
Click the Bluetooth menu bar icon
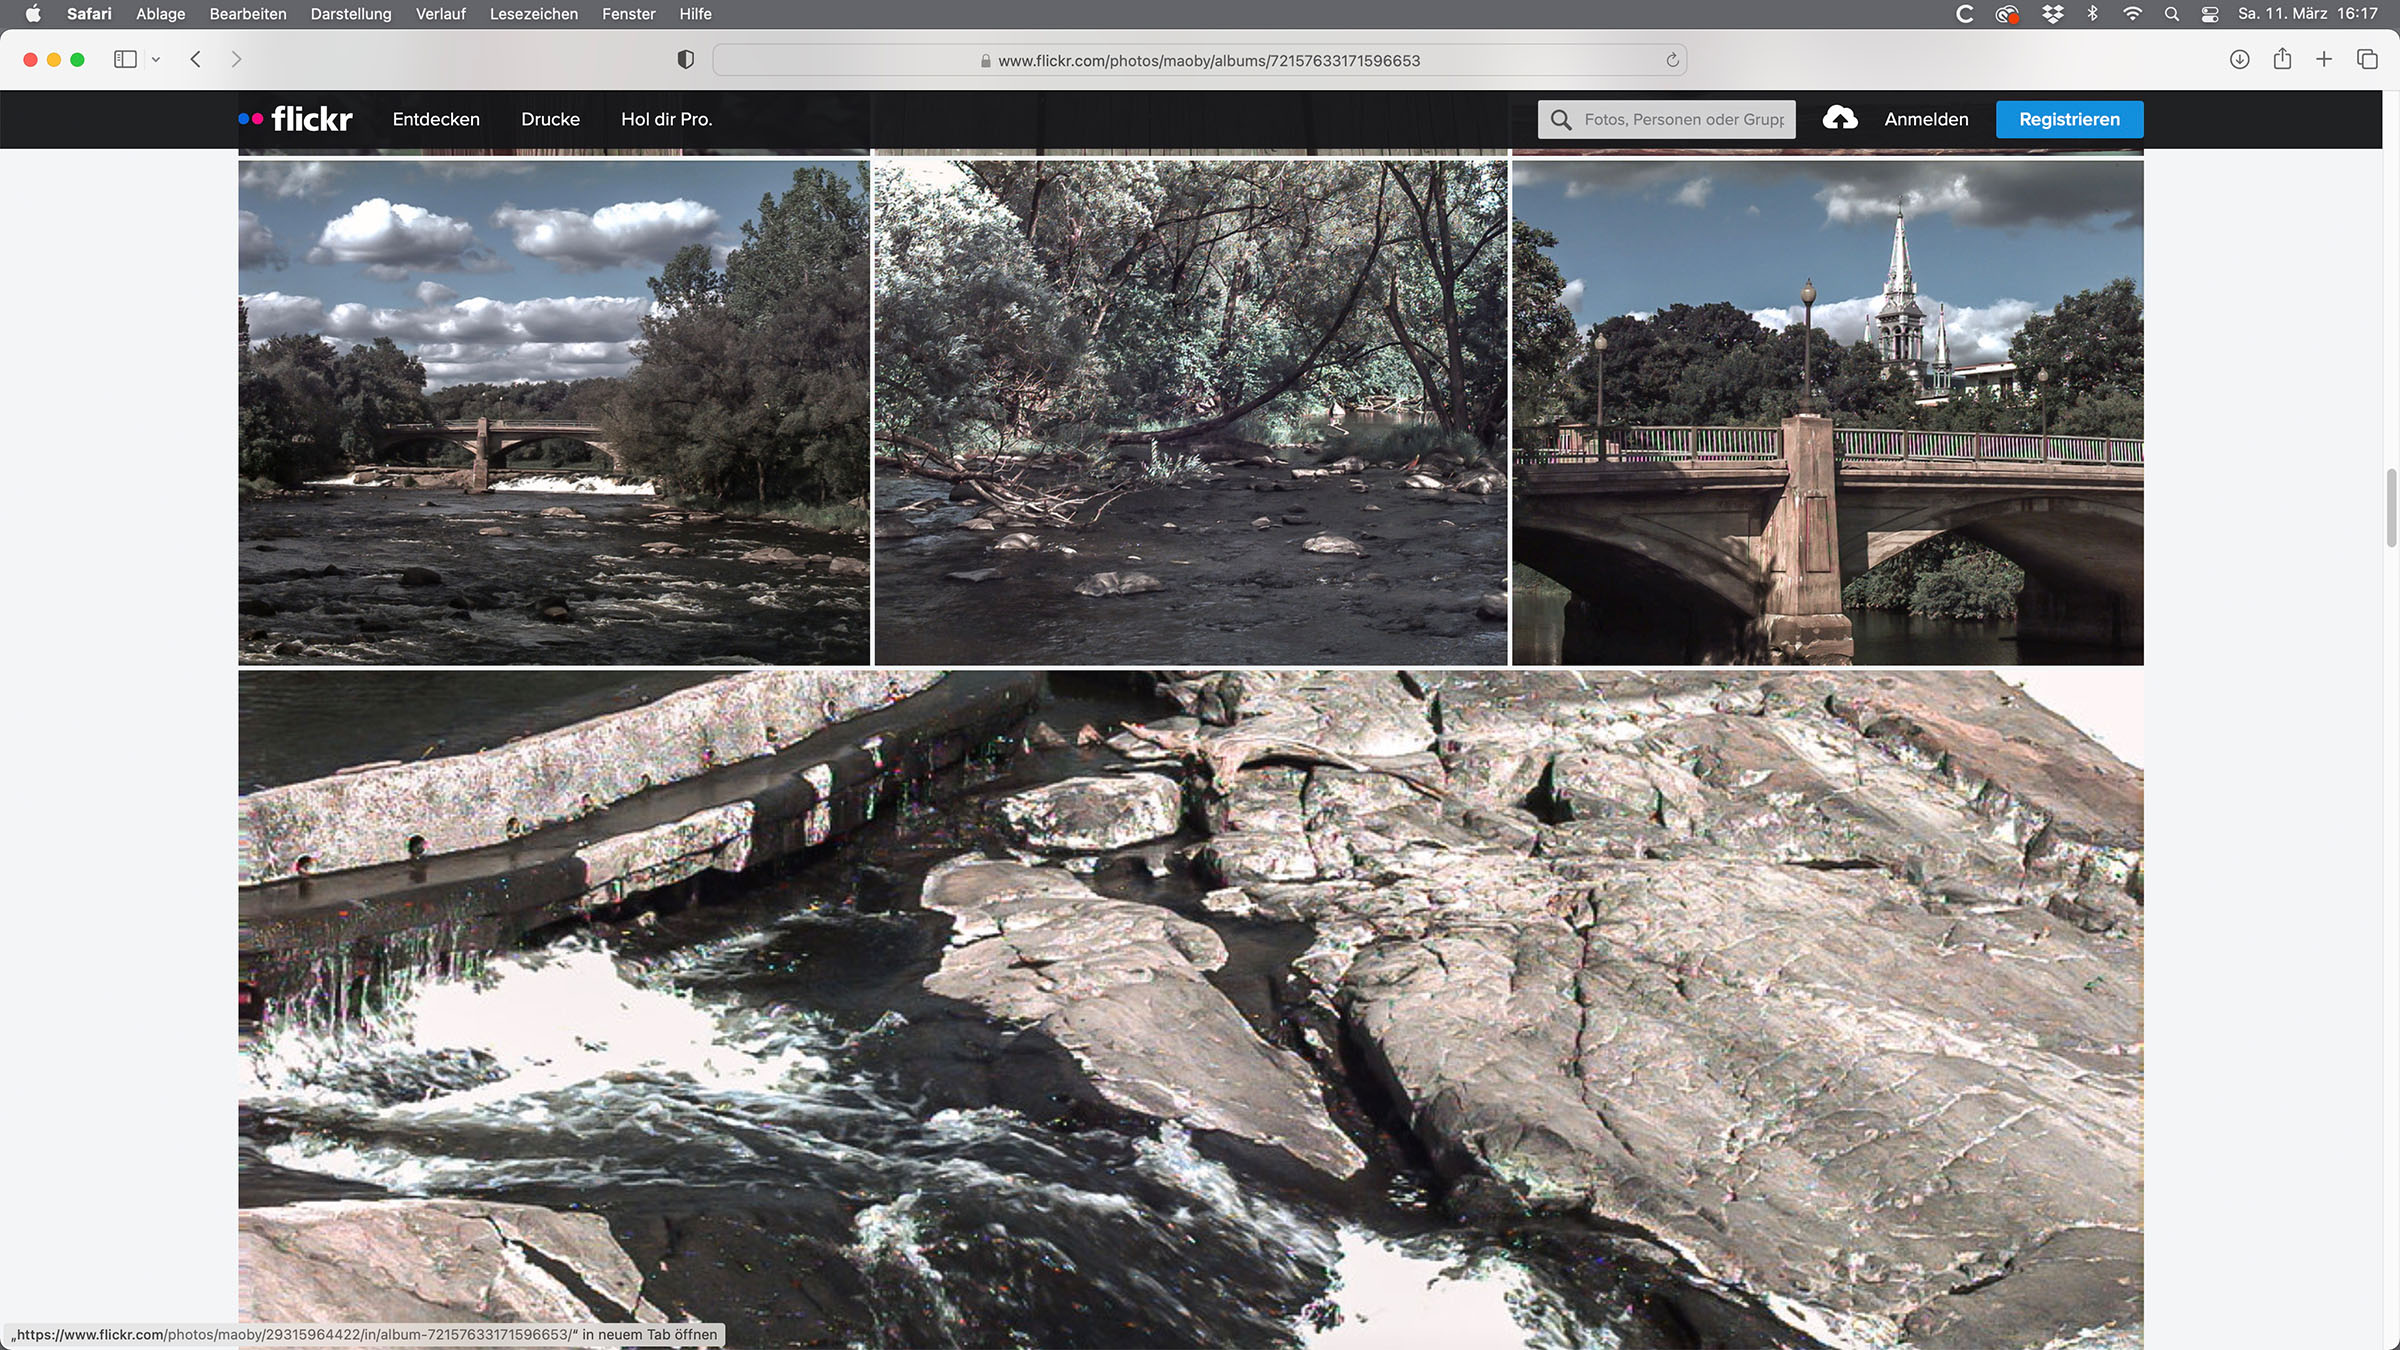click(2092, 14)
